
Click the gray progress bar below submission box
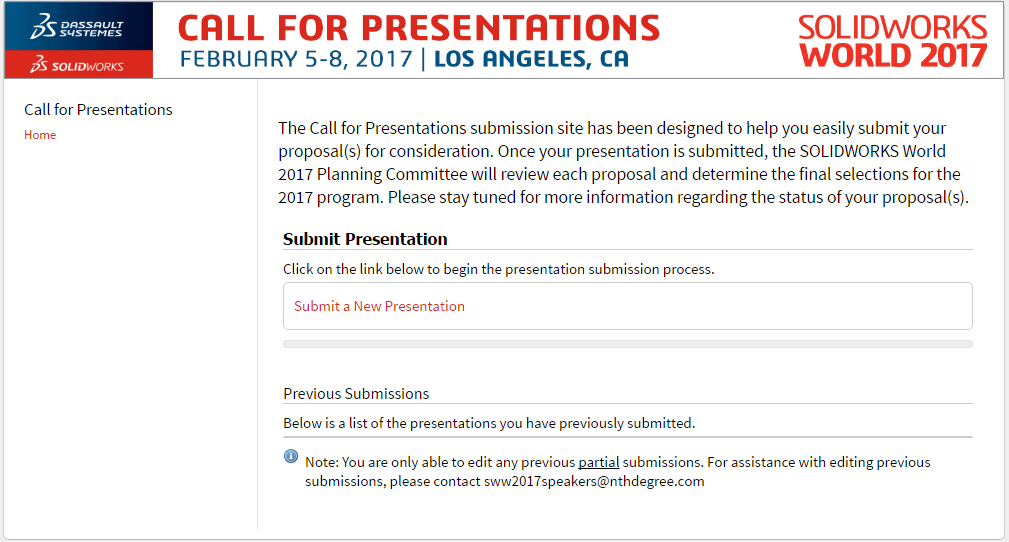pos(627,344)
